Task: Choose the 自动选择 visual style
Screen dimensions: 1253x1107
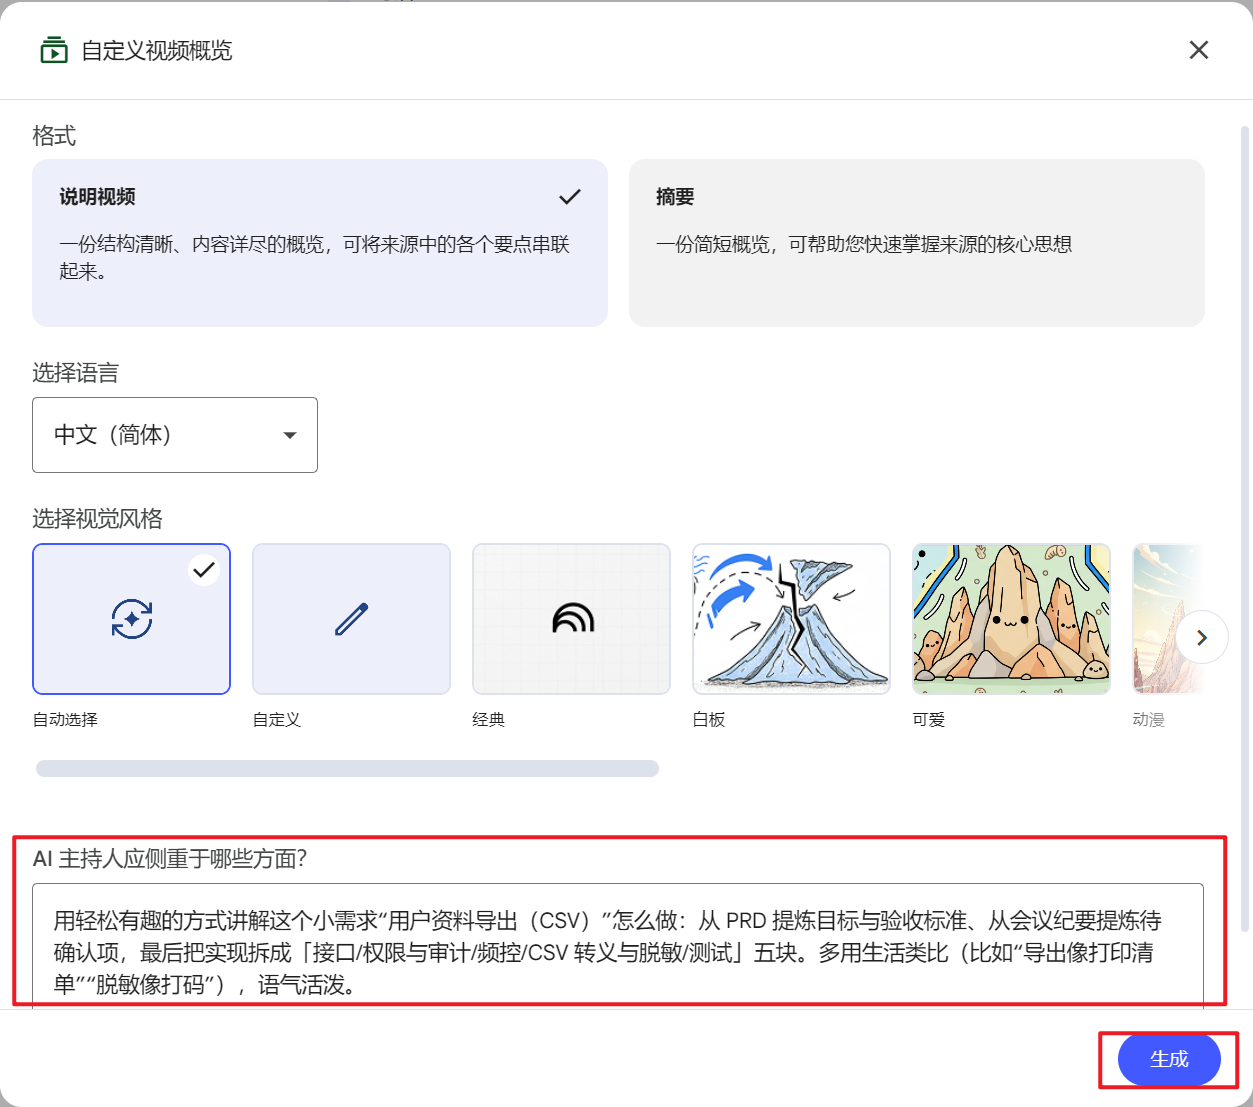Action: (x=132, y=619)
